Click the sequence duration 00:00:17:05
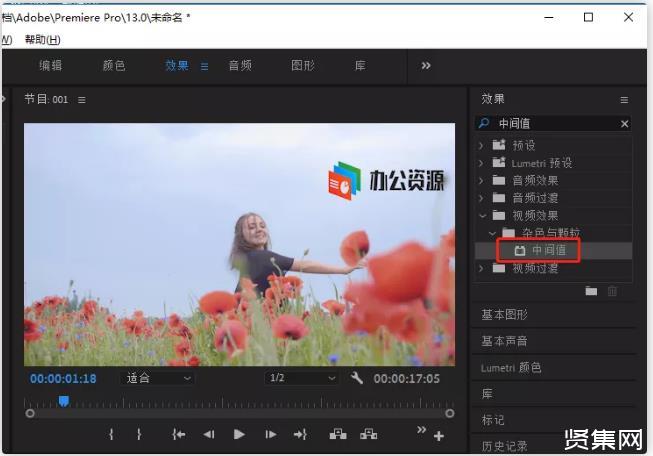 [406, 379]
